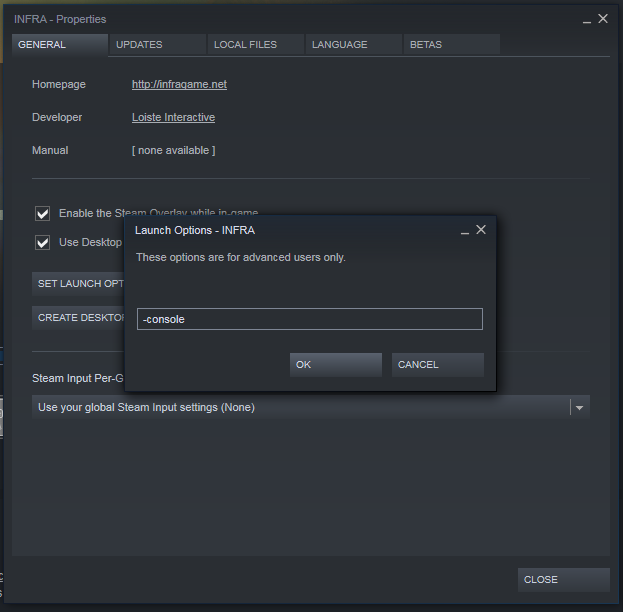The image size is (623, 612).
Task: Click the Developer label
Action: [57, 117]
